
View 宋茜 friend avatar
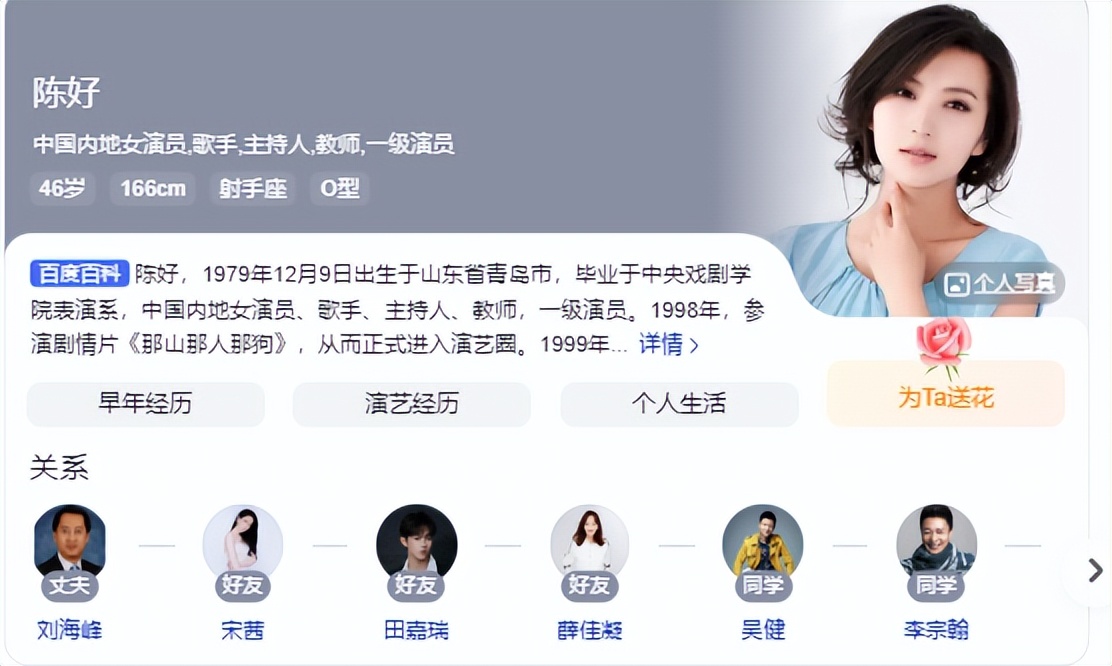pos(243,544)
